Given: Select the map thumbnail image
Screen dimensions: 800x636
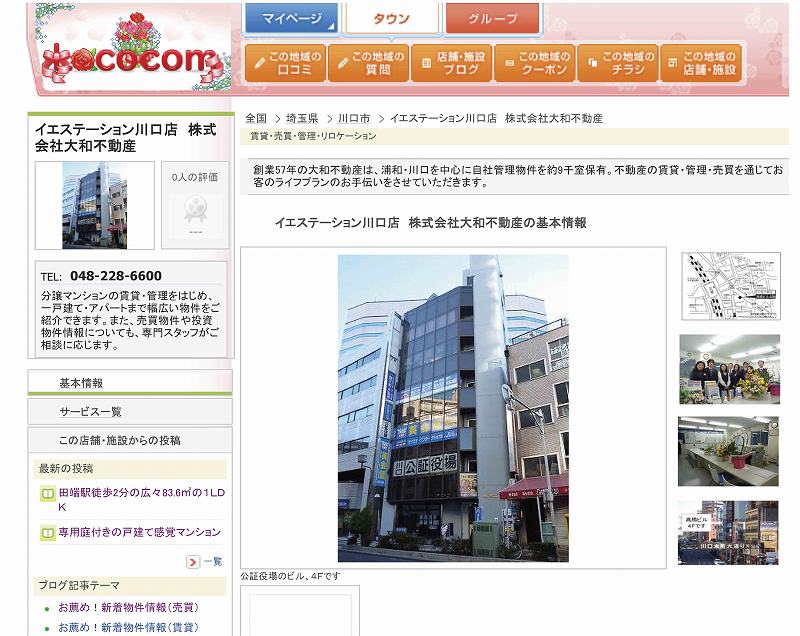Looking at the screenshot, I should (731, 286).
